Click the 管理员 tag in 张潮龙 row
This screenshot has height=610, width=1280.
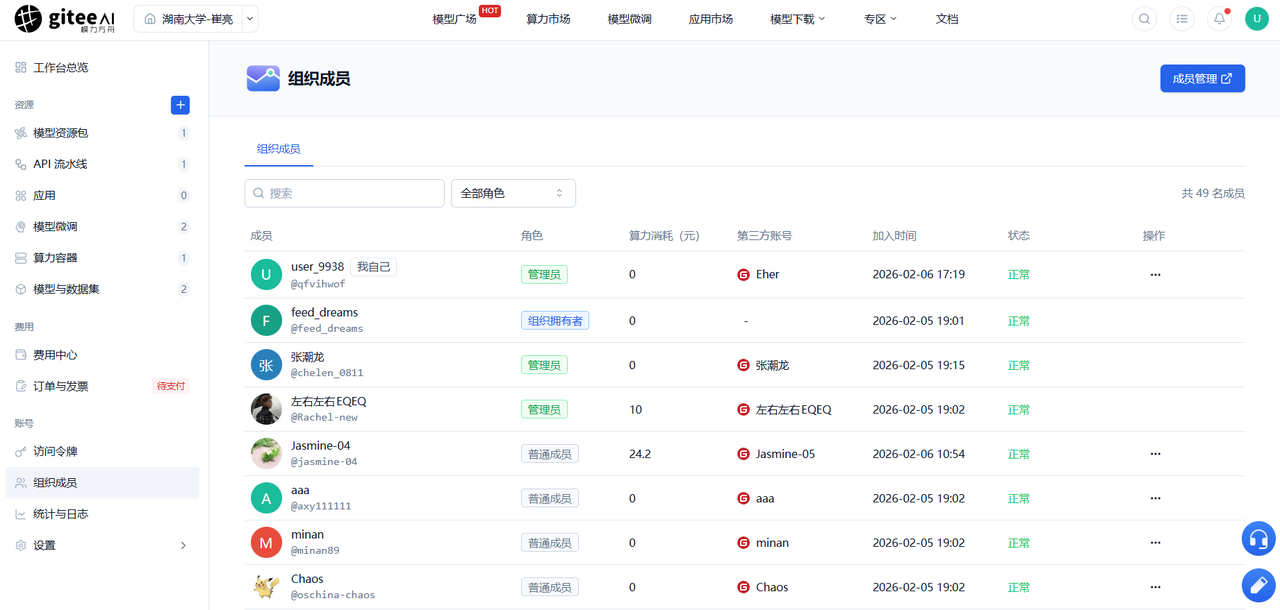(x=544, y=365)
